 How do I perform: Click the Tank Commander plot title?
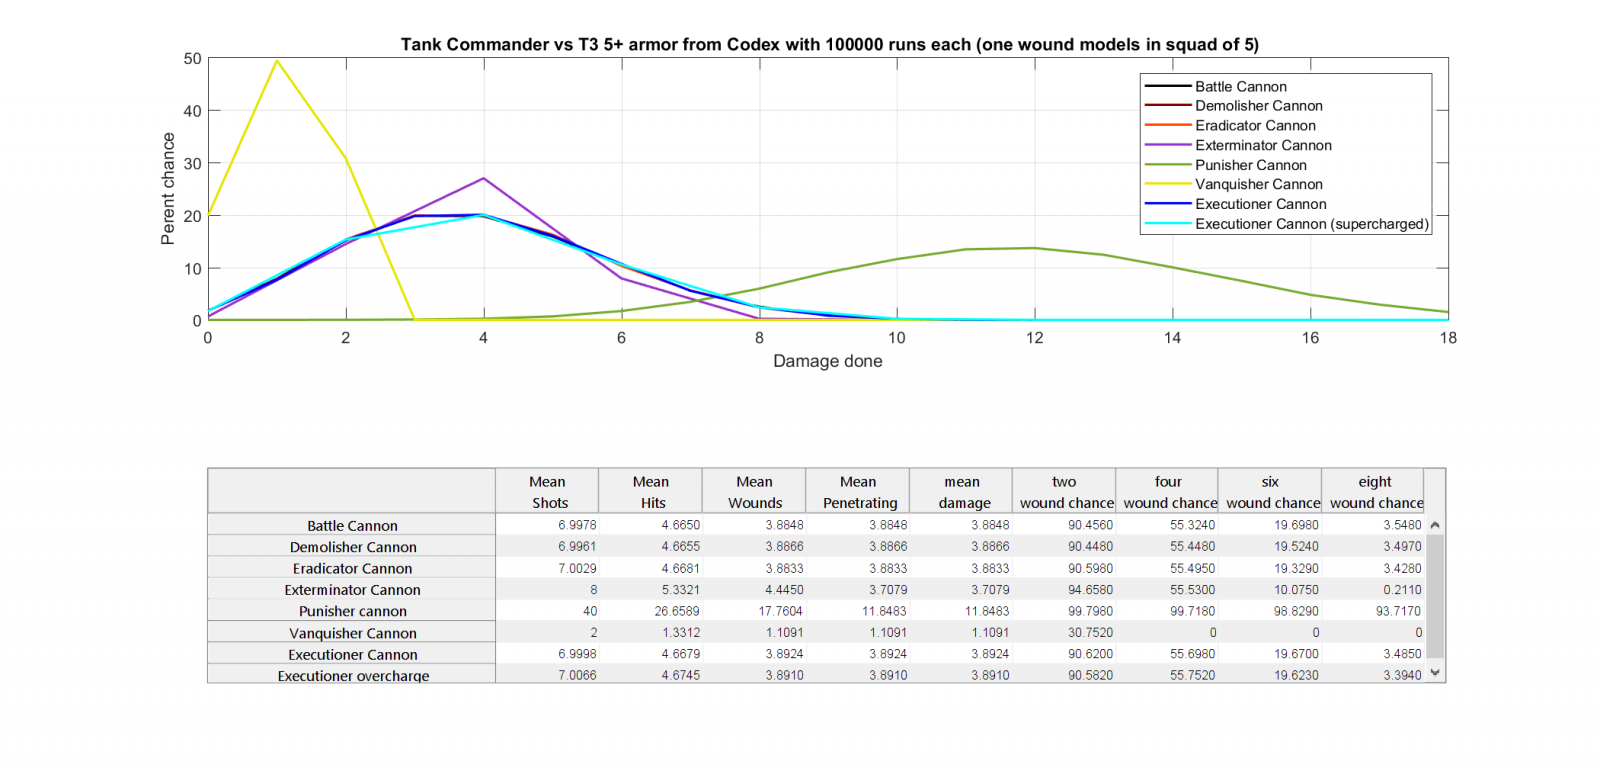(x=829, y=44)
